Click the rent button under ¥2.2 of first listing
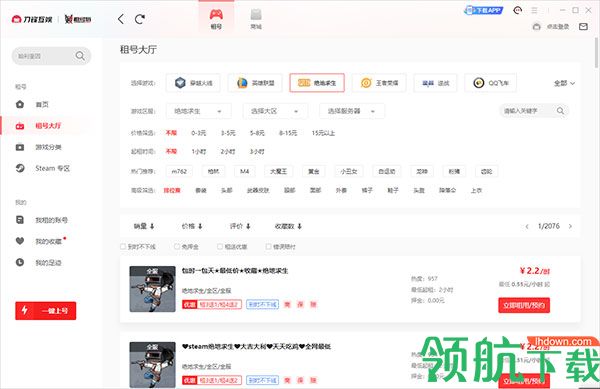The image size is (600, 389). (x=524, y=305)
